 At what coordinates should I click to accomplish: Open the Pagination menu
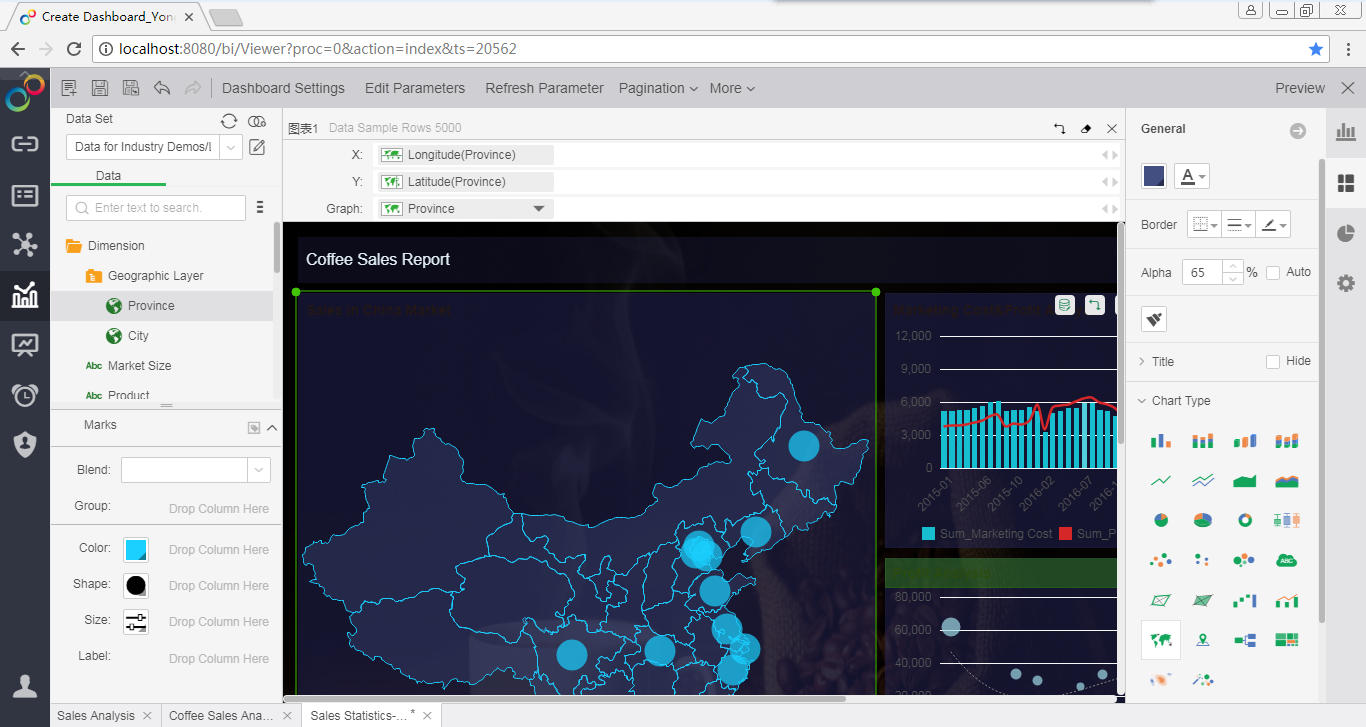(658, 88)
